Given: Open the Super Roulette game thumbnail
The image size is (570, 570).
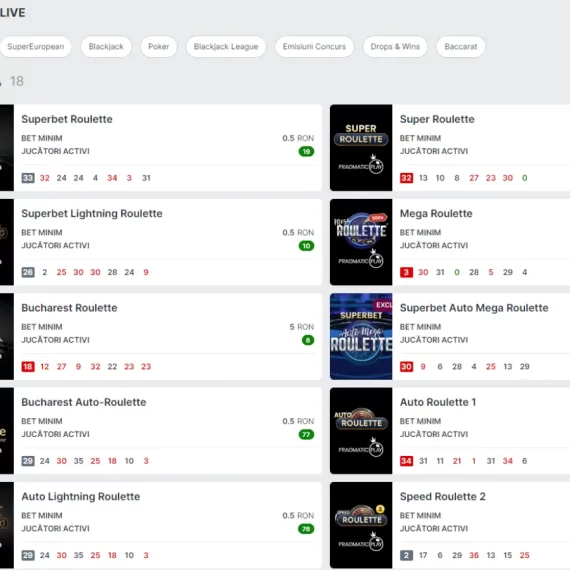Looking at the screenshot, I should click(x=361, y=148).
